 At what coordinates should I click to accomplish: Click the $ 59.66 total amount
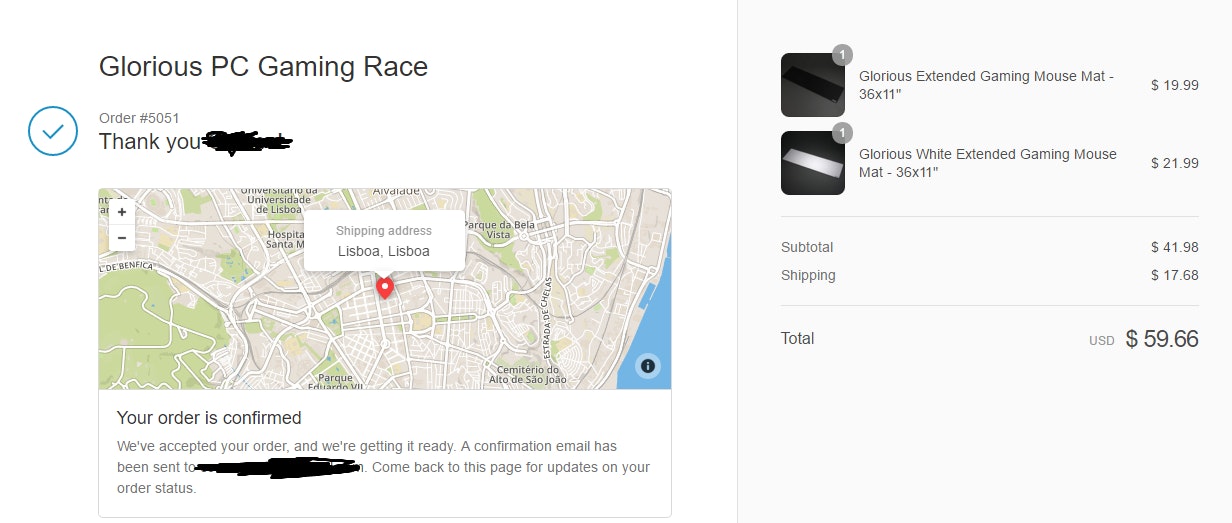[x=1161, y=339]
